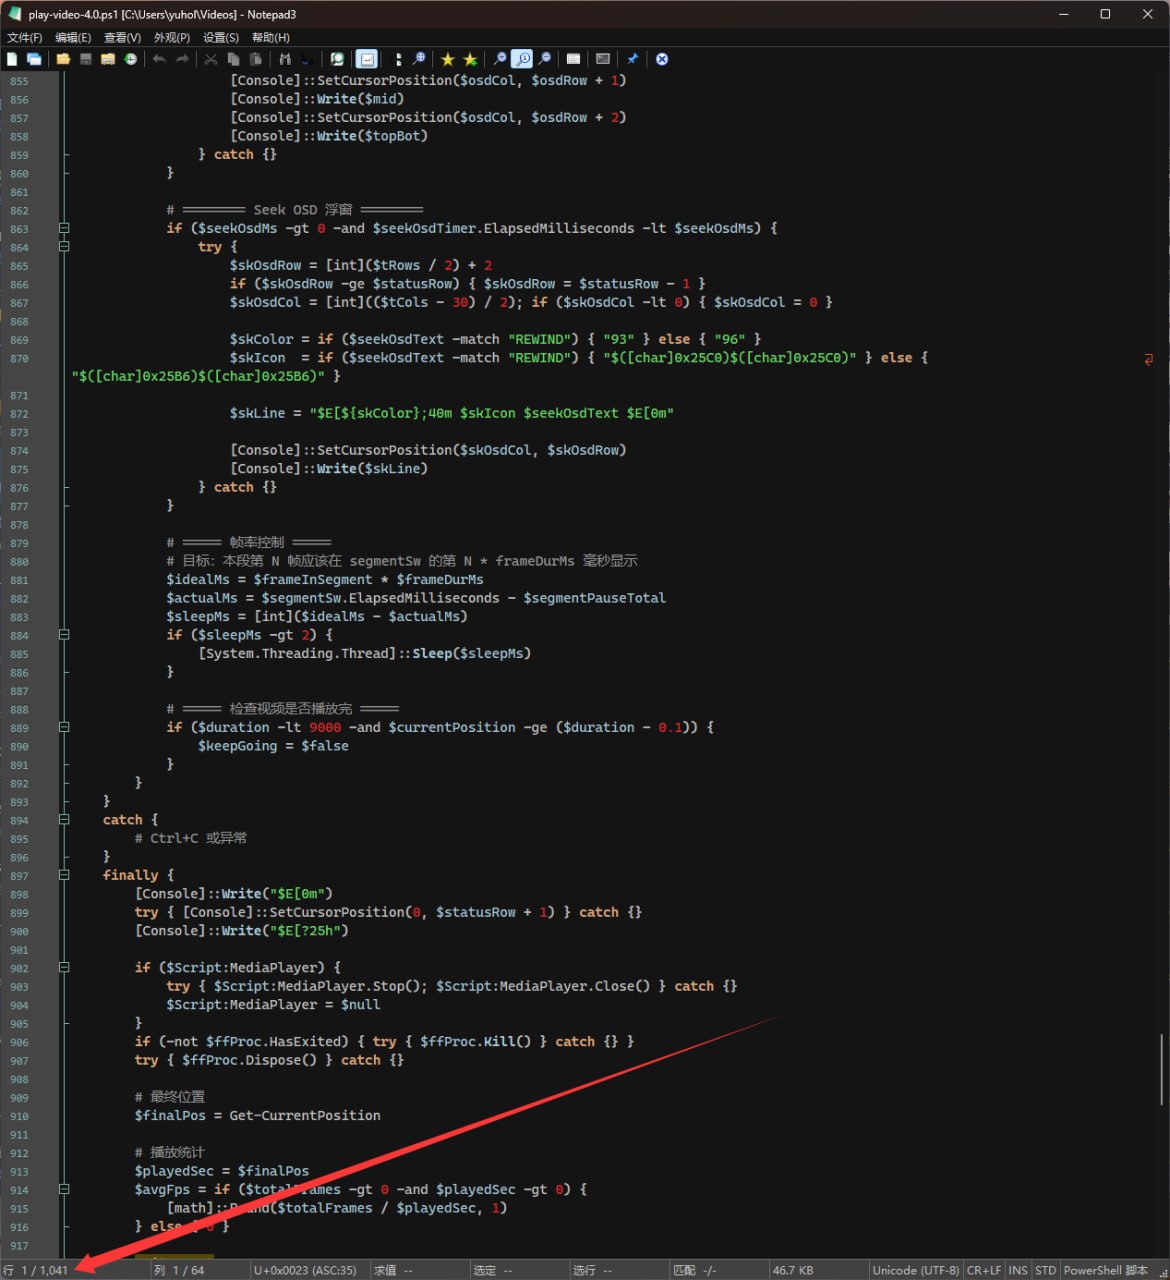
Task: Open the 外观(P) menu
Action: [172, 37]
